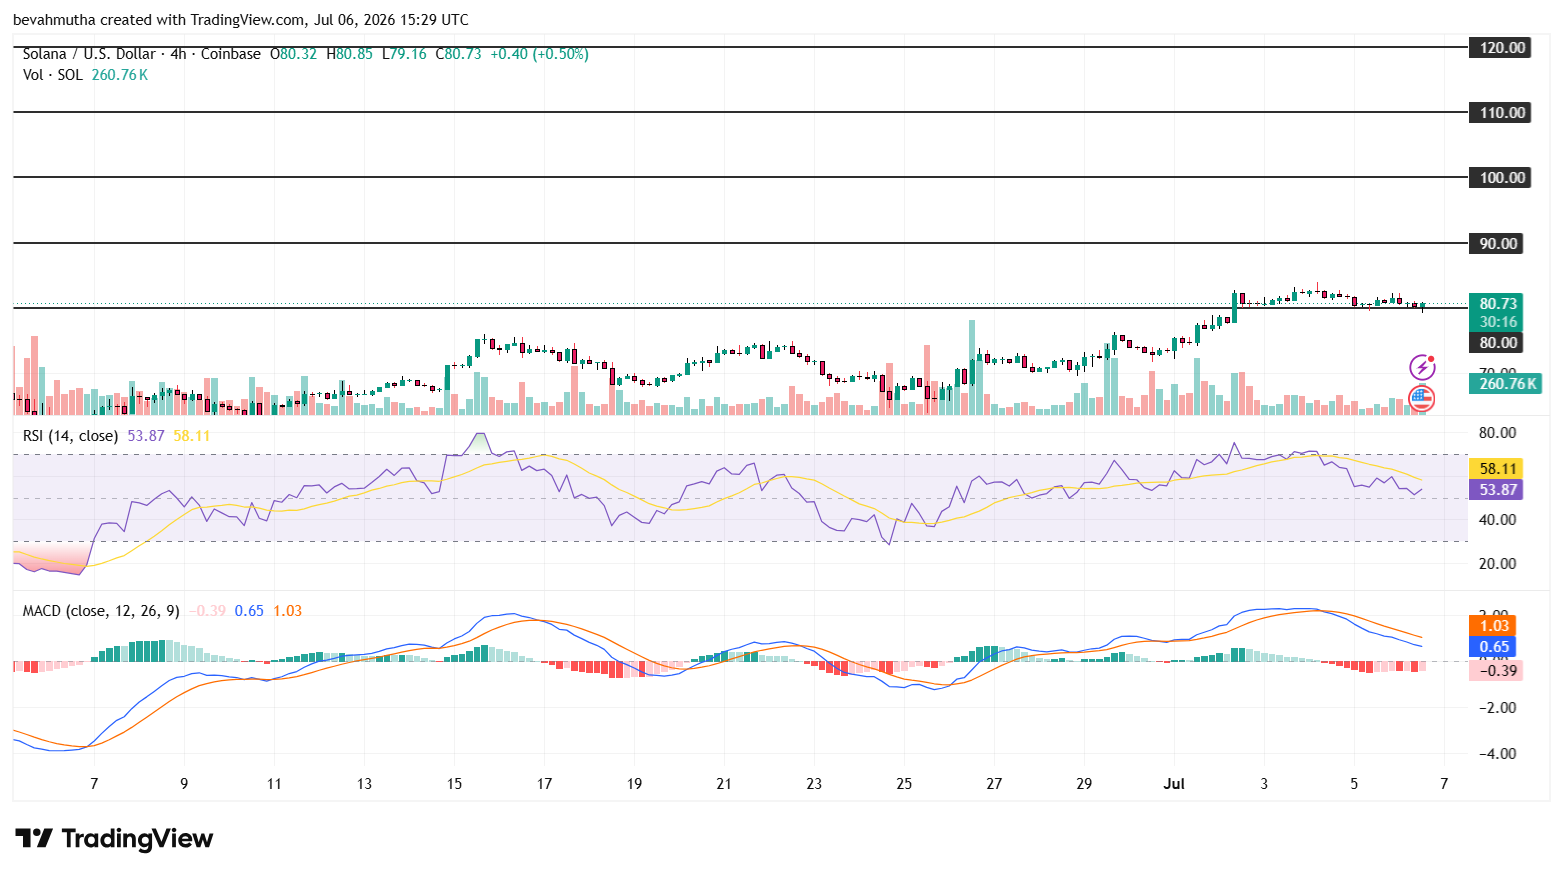Click the 90.00 horizontal line price label
The height and width of the screenshot is (876, 1563).
tap(1496, 243)
